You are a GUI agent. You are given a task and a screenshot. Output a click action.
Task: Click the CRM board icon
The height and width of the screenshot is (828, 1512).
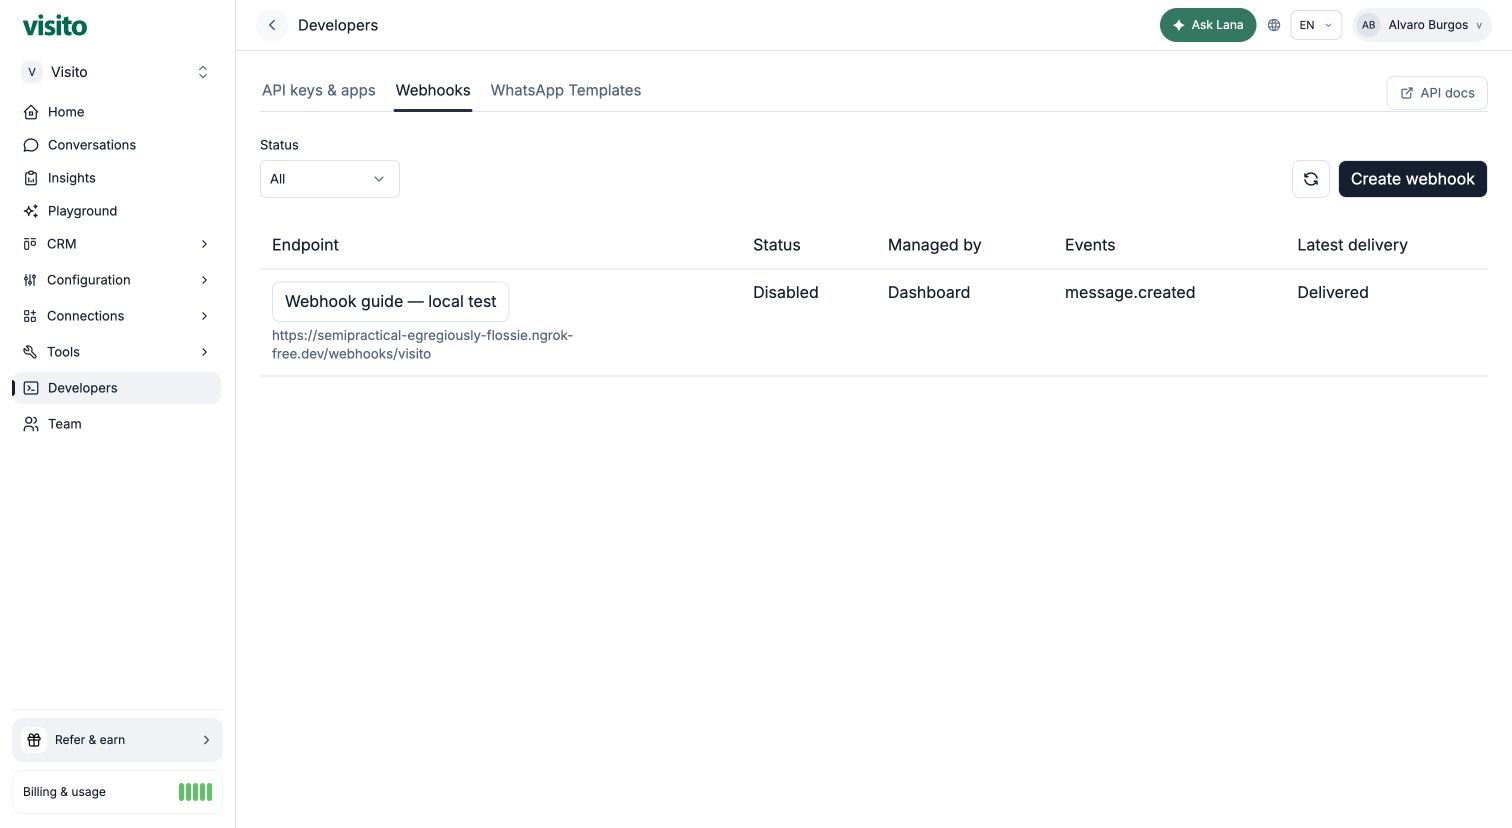30,244
